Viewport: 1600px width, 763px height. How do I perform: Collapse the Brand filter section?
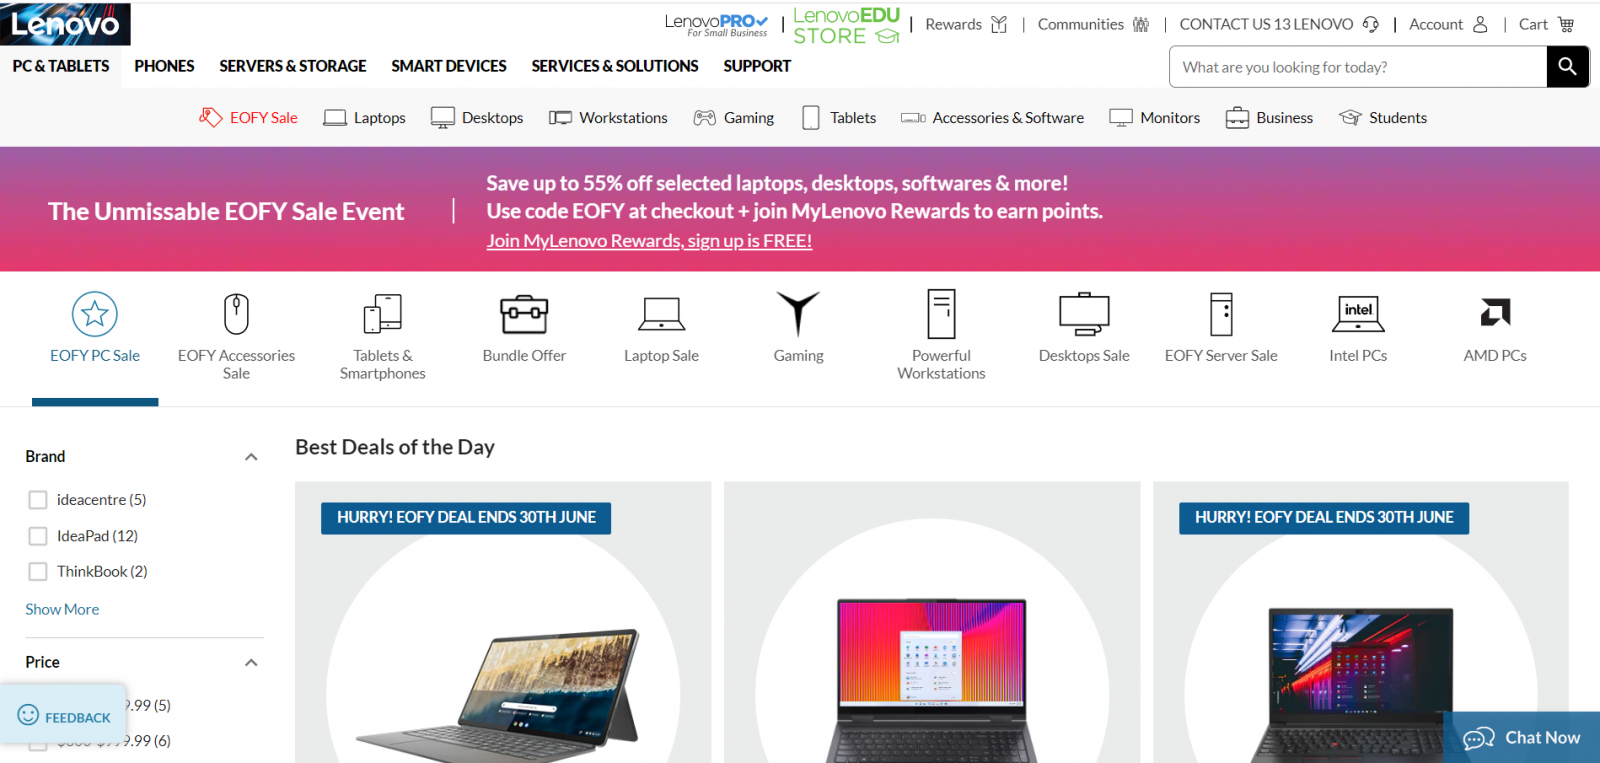tap(251, 457)
